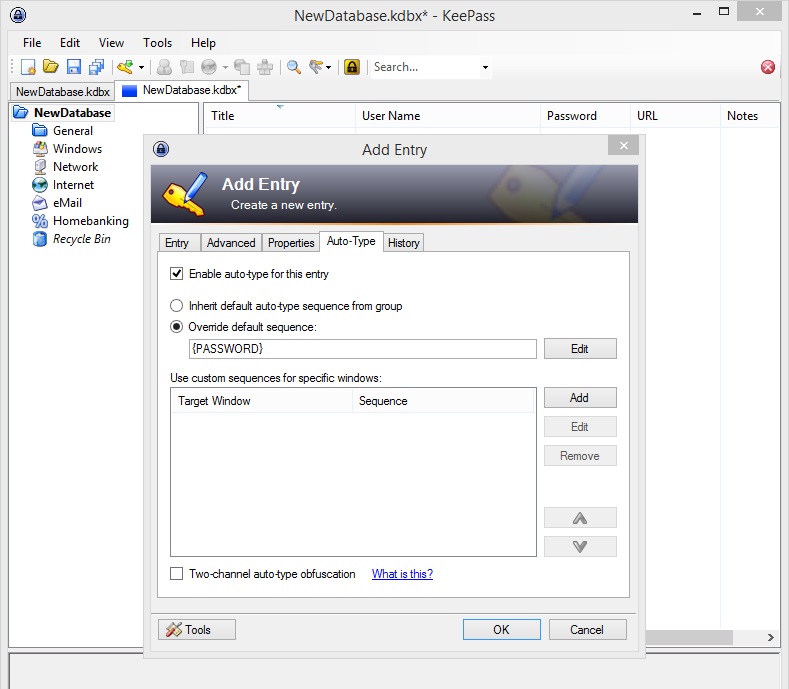Sort entries by the Title column
The image size is (789, 689).
pos(280,116)
